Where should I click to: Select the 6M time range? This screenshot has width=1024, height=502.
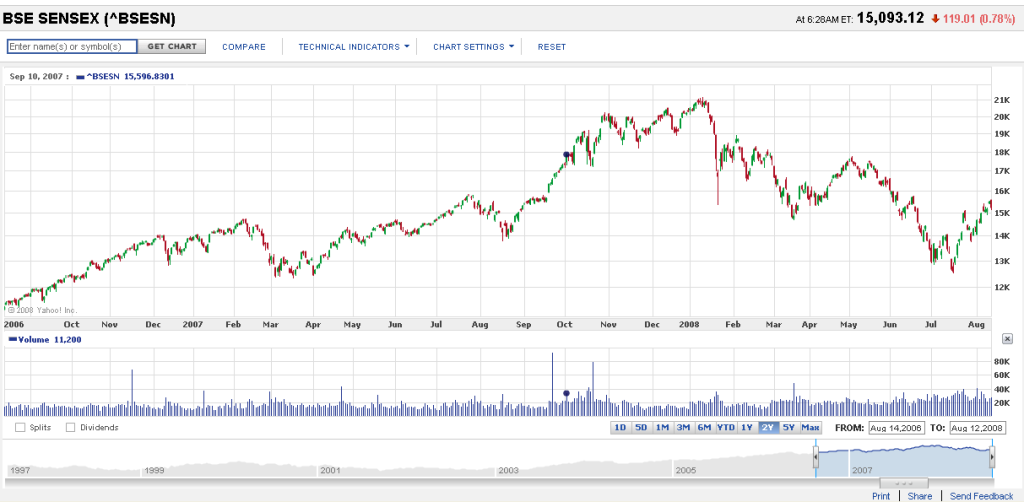pos(704,428)
